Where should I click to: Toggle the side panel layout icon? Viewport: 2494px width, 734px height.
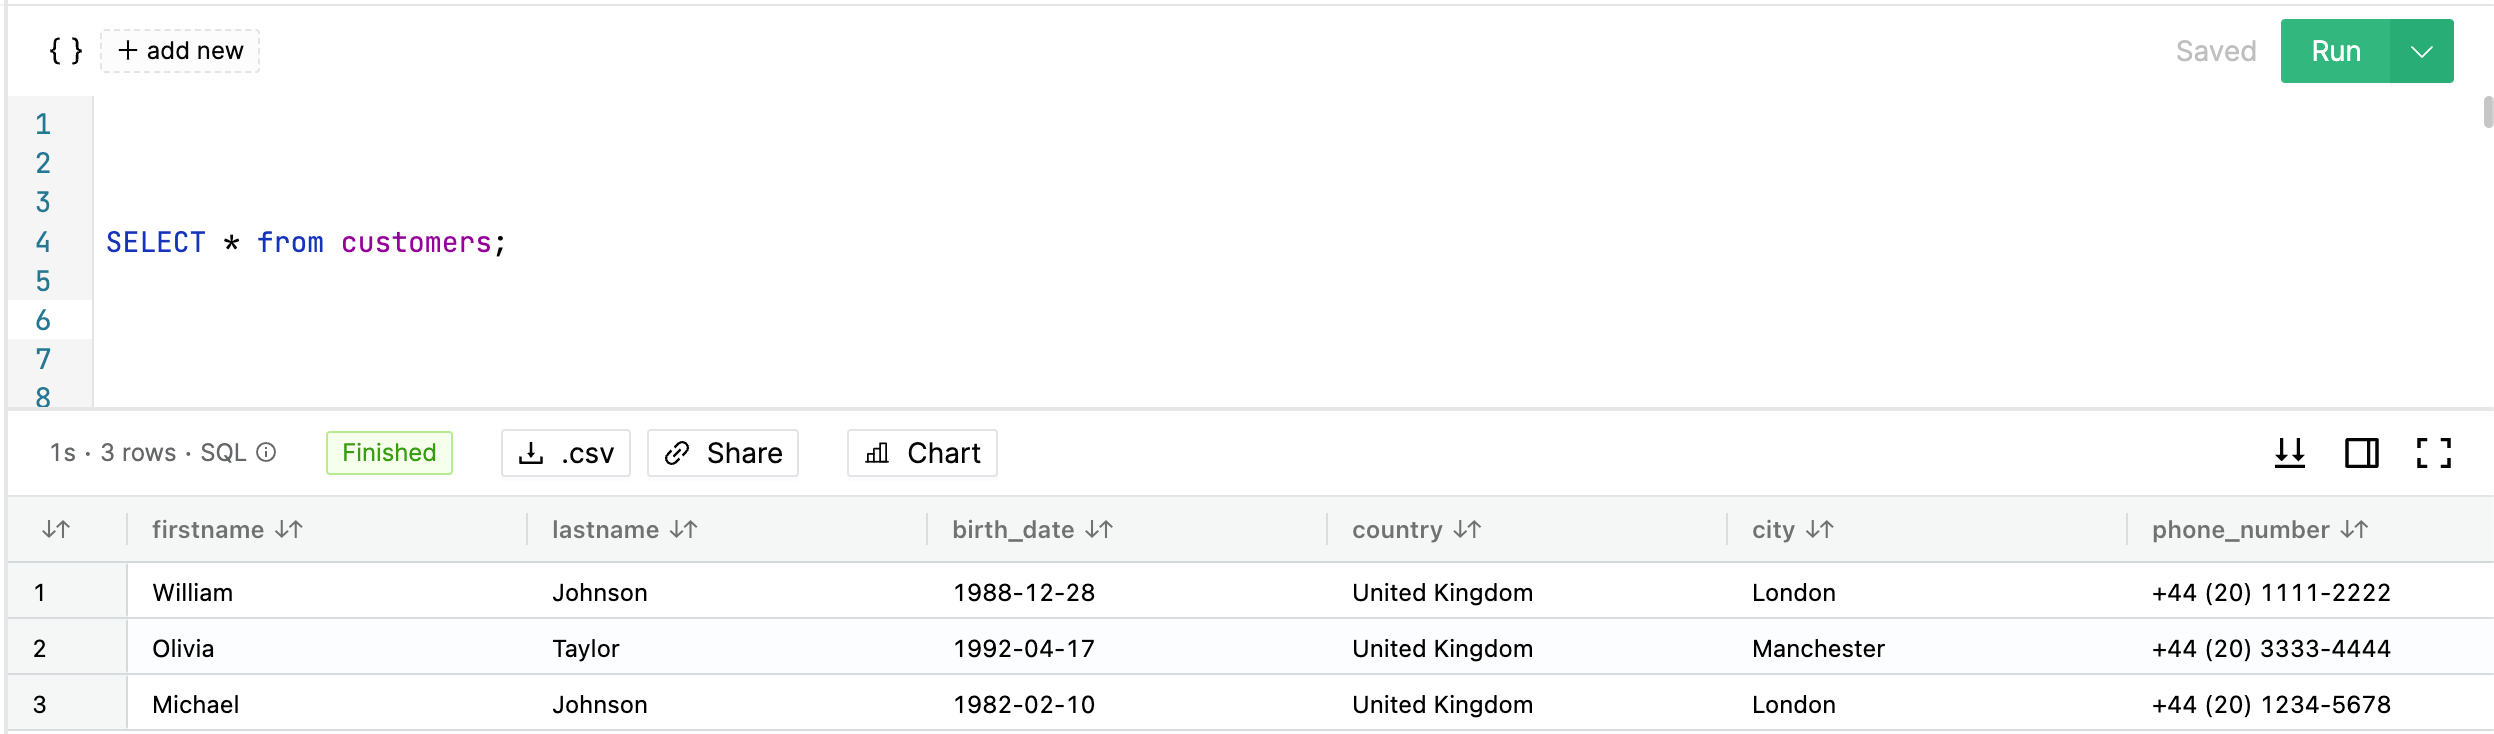tap(2362, 453)
